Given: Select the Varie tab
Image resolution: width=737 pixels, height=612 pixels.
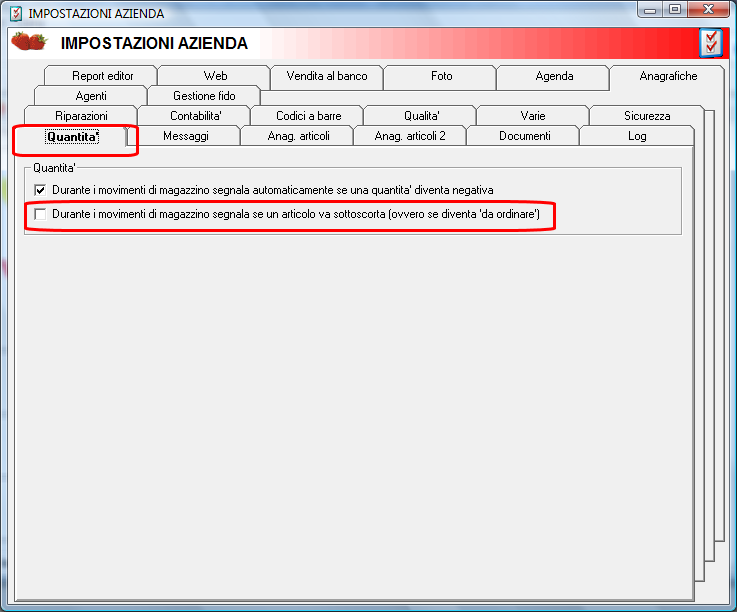Looking at the screenshot, I should pos(533,116).
